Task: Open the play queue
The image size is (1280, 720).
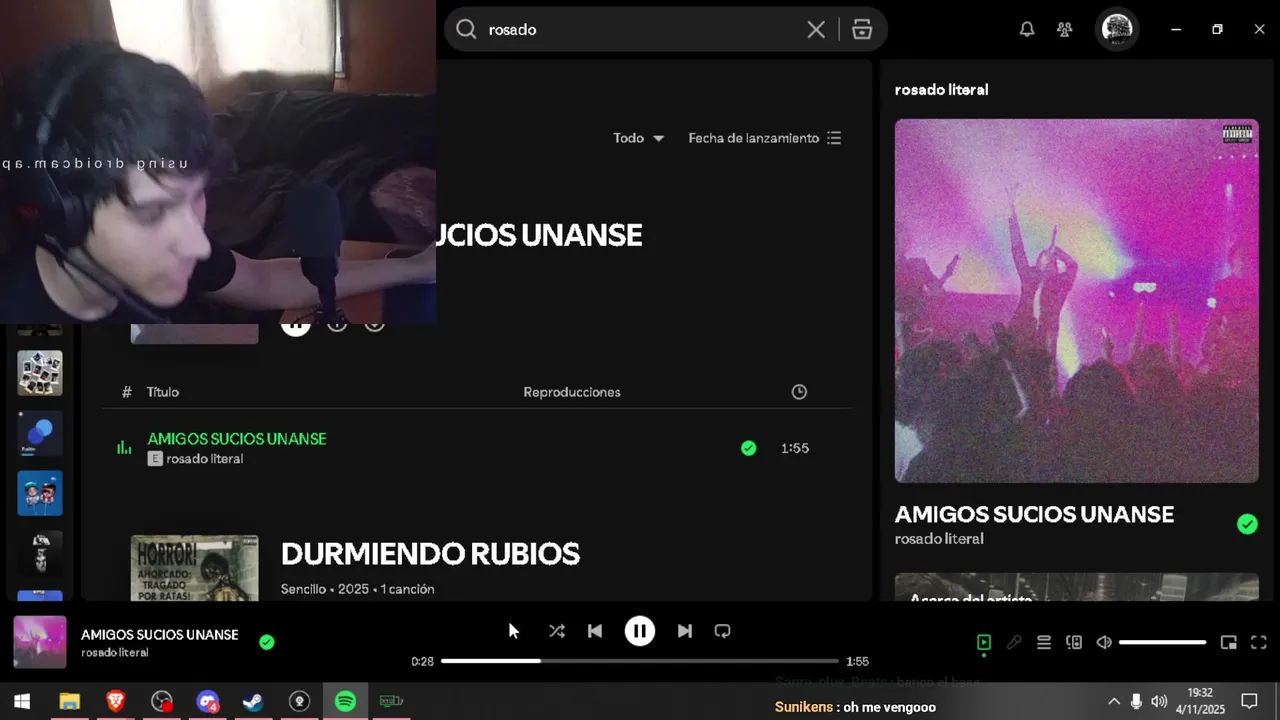Action: [1044, 643]
